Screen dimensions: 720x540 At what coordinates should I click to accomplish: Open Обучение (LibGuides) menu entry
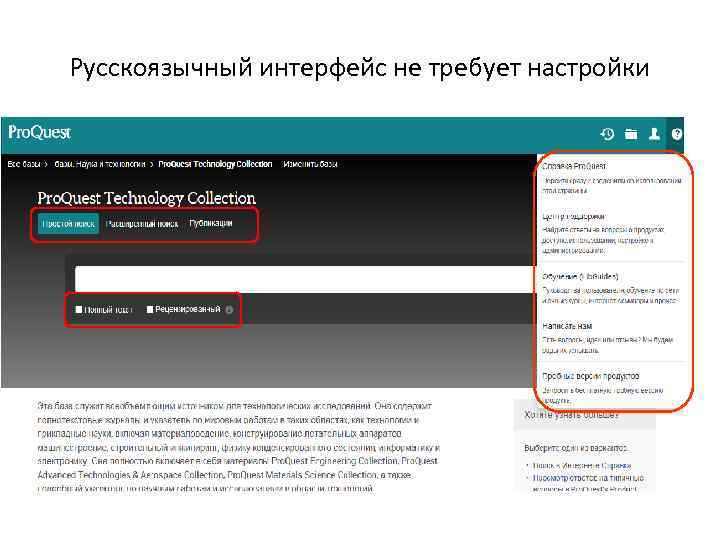[x=580, y=276]
